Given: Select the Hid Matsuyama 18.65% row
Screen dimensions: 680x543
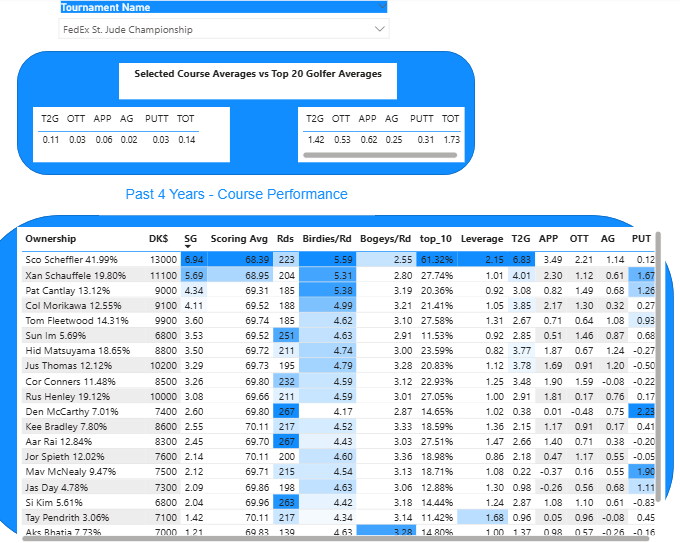Looking at the screenshot, I should tap(338, 351).
